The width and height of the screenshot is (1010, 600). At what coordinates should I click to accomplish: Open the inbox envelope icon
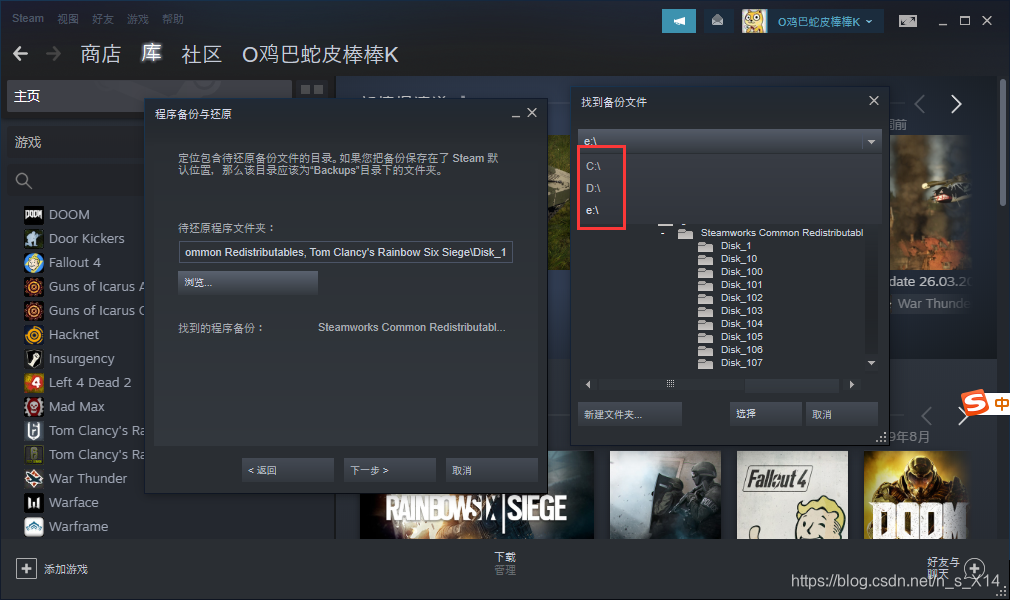(x=717, y=21)
